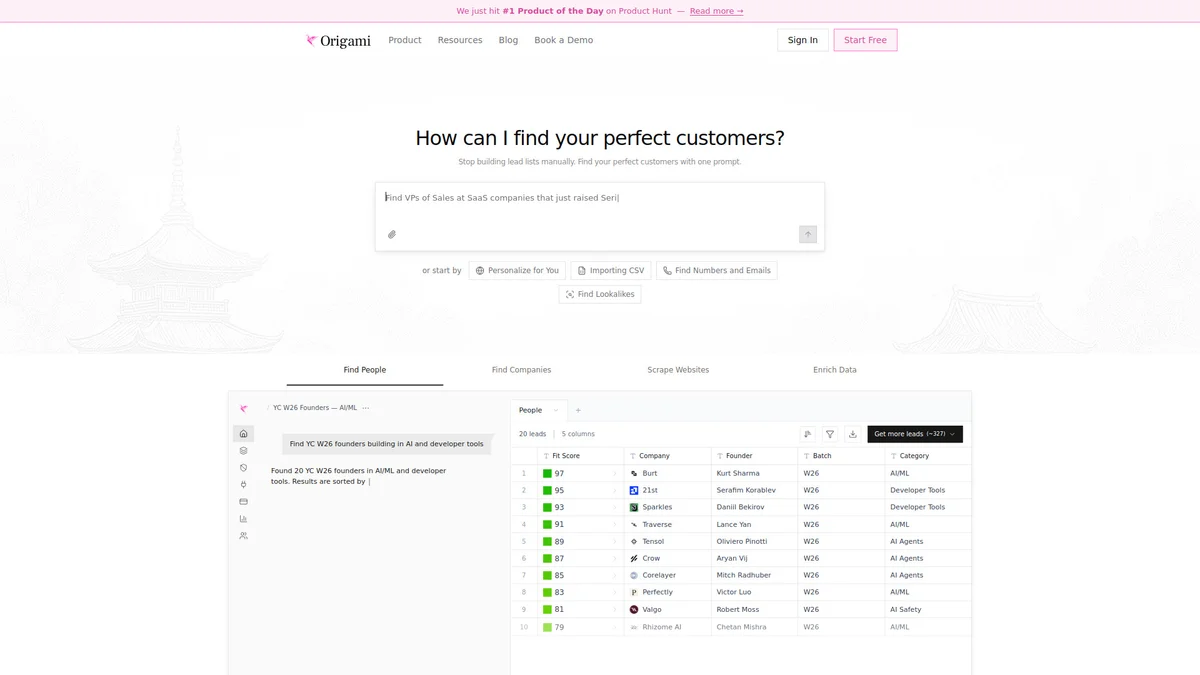This screenshot has width=1200, height=675.
Task: Click the home icon in the preview sidebar
Action: (243, 434)
